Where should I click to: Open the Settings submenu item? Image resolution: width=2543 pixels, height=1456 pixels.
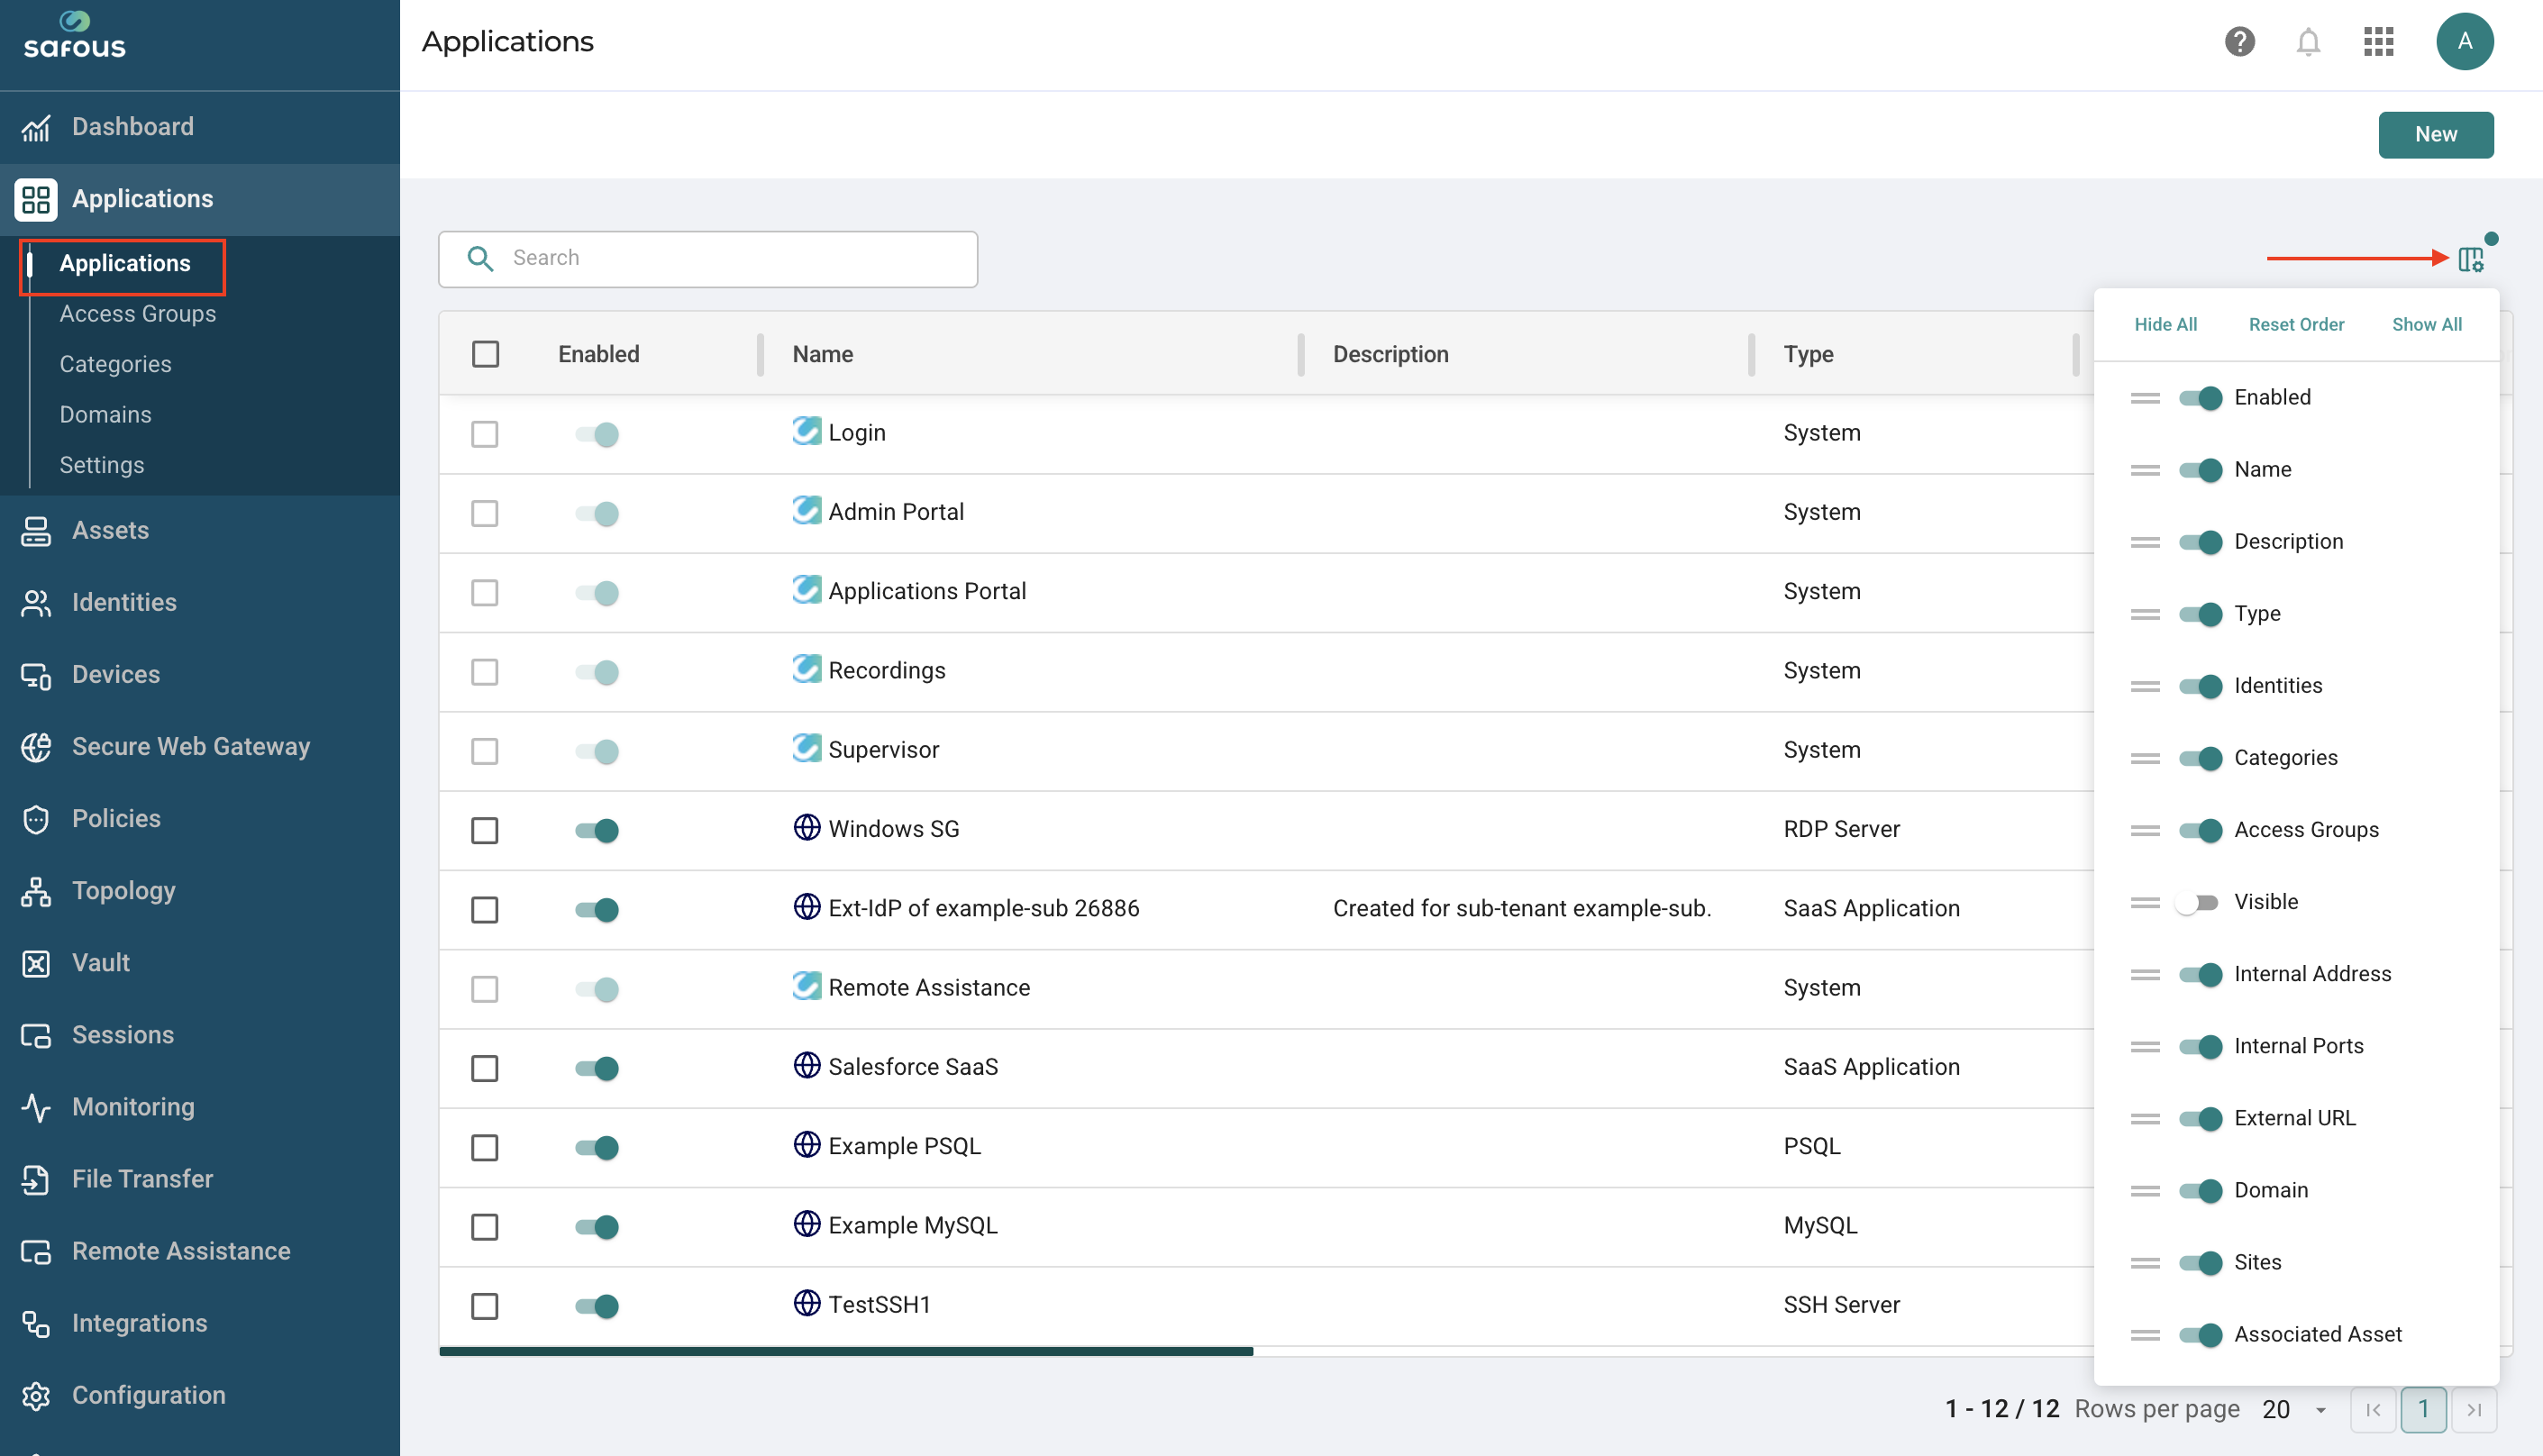101,465
